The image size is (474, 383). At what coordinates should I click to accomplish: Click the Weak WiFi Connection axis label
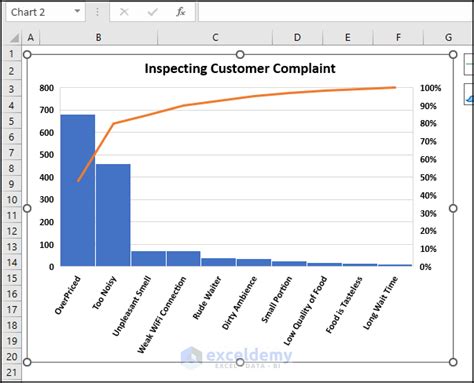[162, 315]
